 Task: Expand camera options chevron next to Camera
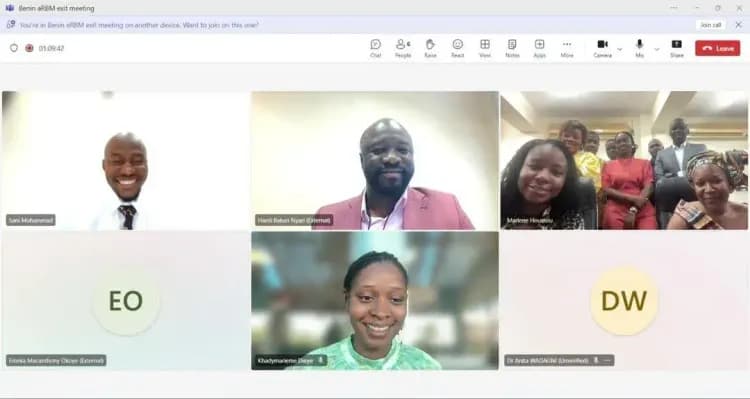coord(620,49)
